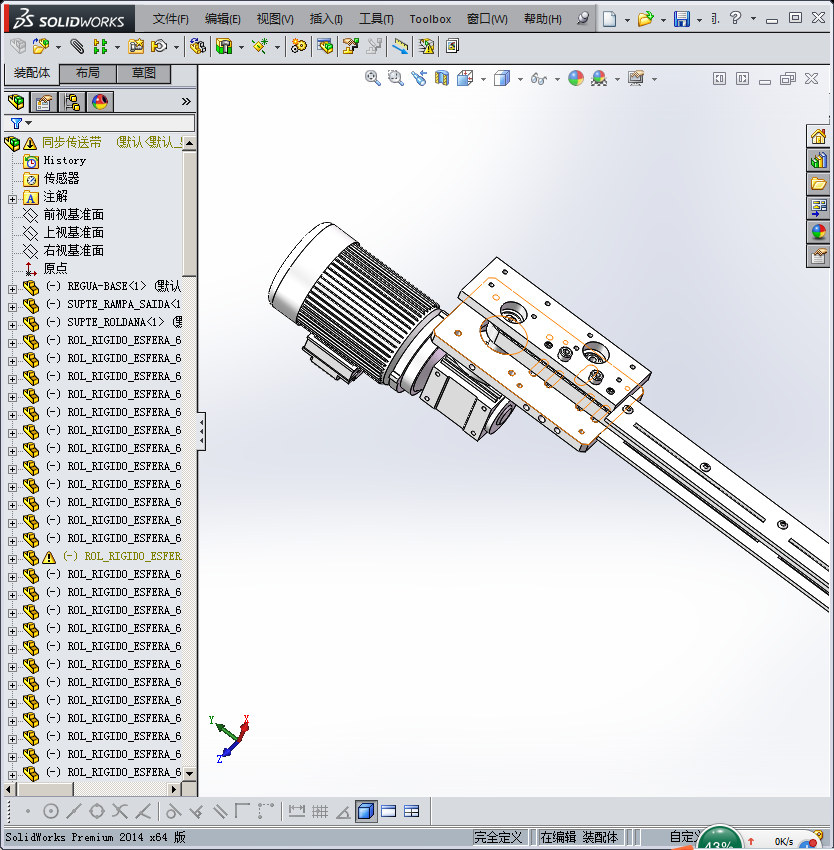Viewport: 834px width, 850px height.
Task: Open the 视图(V) menu
Action: (x=275, y=19)
